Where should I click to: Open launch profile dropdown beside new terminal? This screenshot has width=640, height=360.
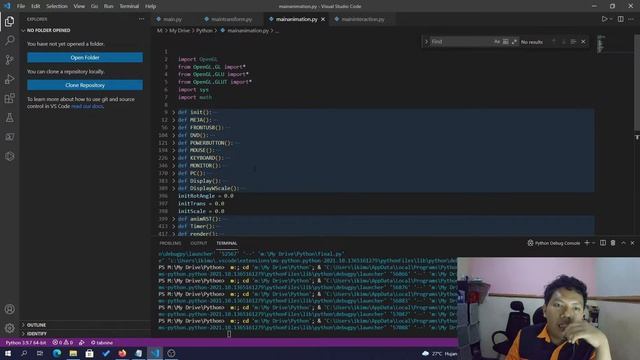click(x=593, y=243)
